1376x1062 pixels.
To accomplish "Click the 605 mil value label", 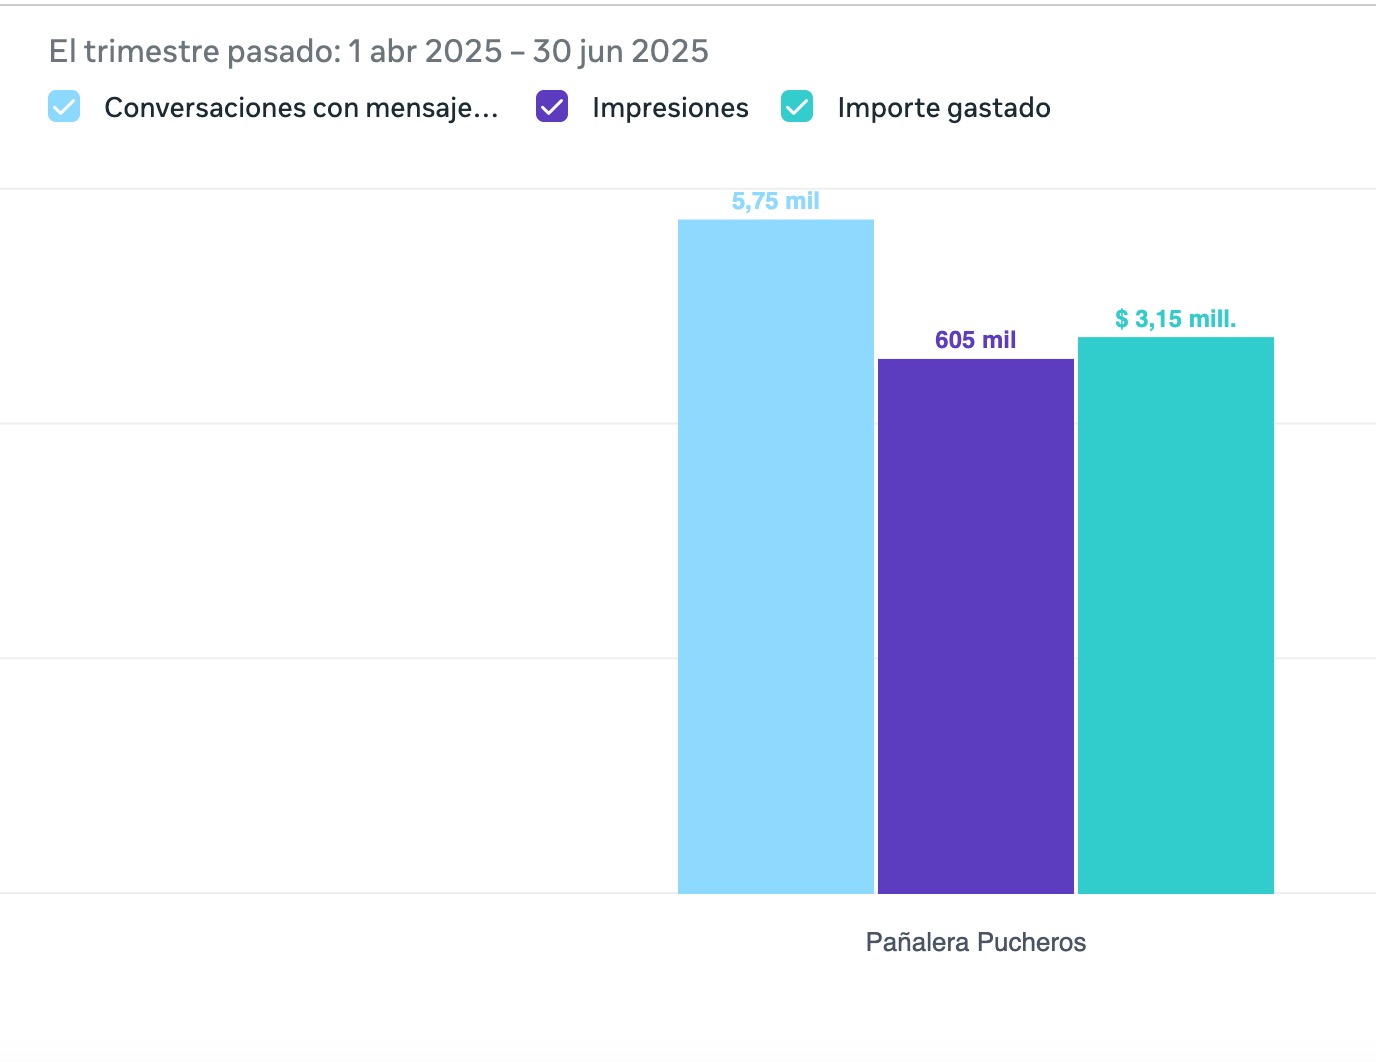I will (976, 340).
